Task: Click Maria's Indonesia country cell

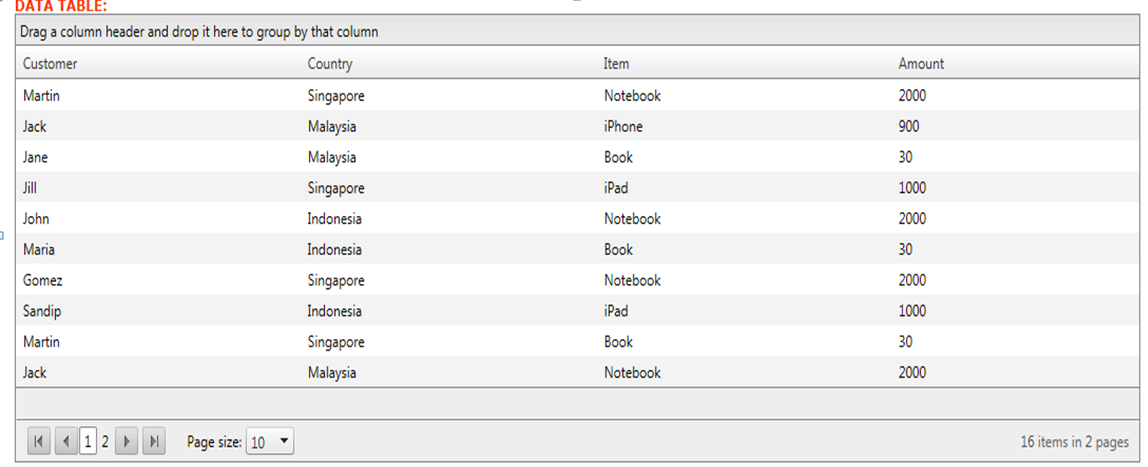Action: coord(334,250)
